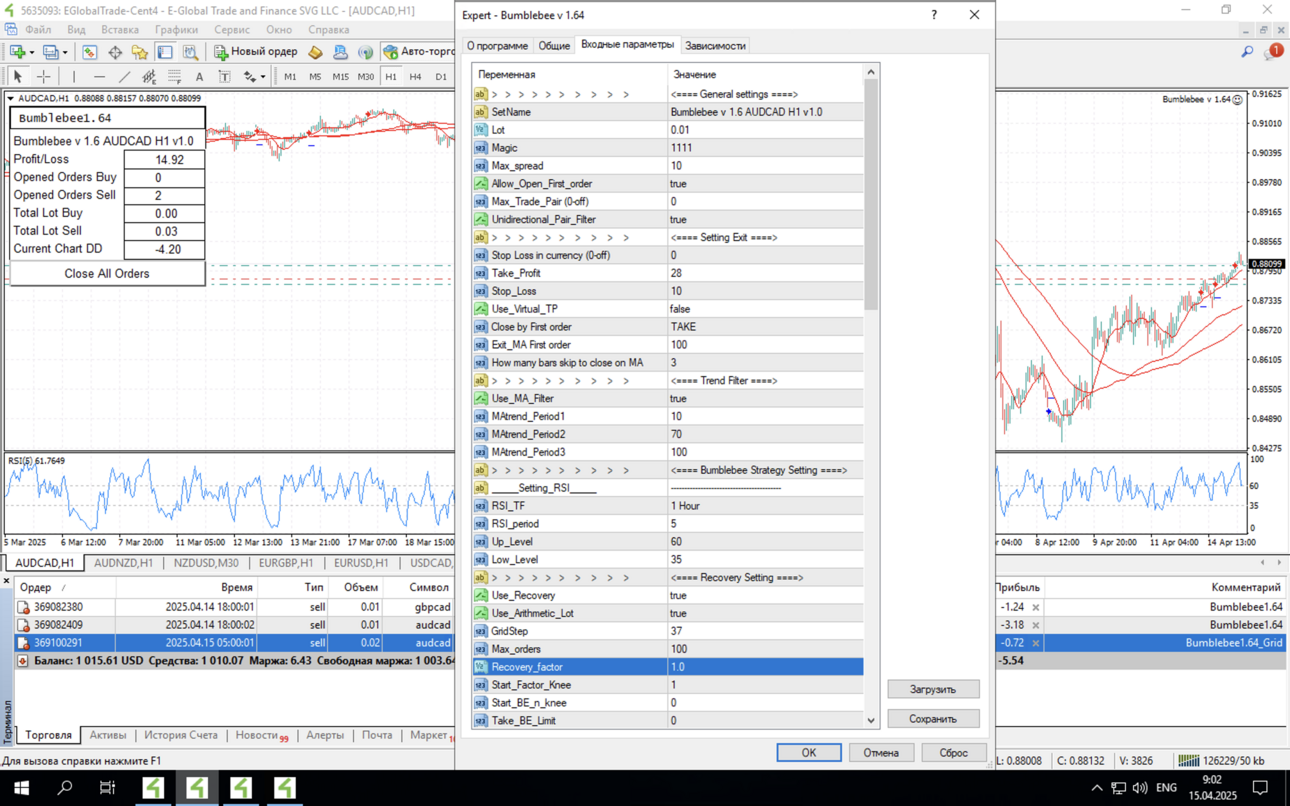Screen dimensions: 1290x806
Task: Select the trendline tool
Action: click(x=124, y=77)
